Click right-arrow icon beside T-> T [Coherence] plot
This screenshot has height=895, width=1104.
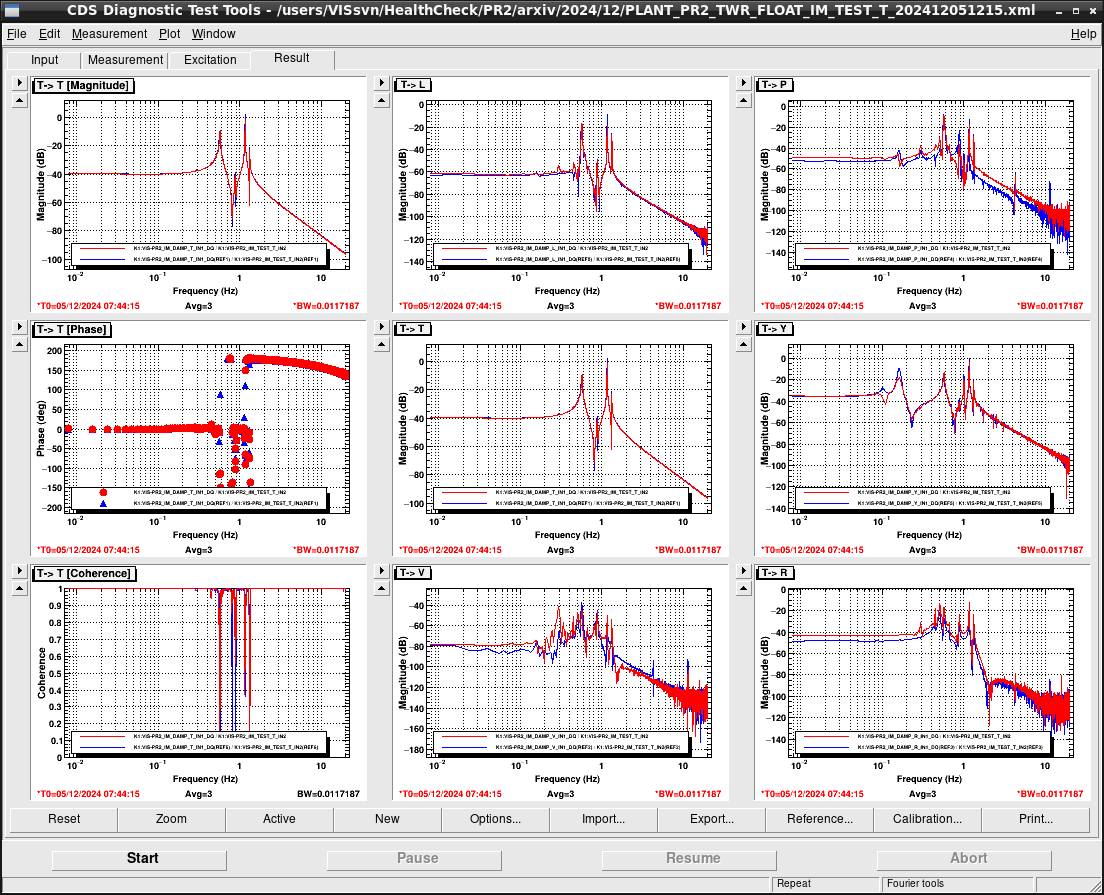point(20,571)
